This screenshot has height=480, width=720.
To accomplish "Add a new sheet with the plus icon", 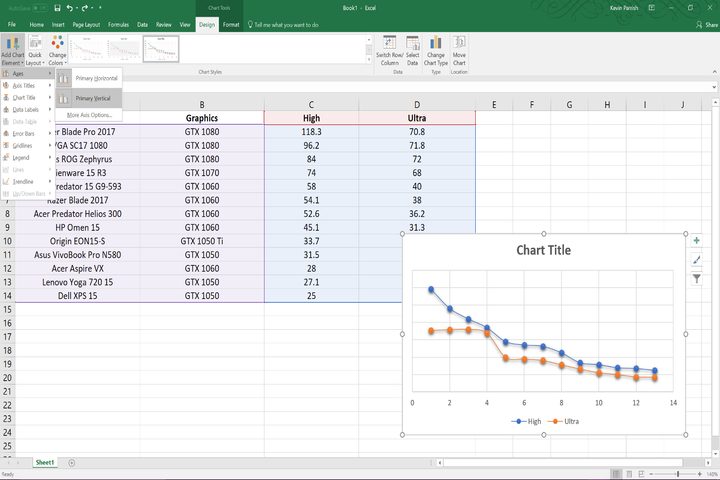I will tap(72, 463).
